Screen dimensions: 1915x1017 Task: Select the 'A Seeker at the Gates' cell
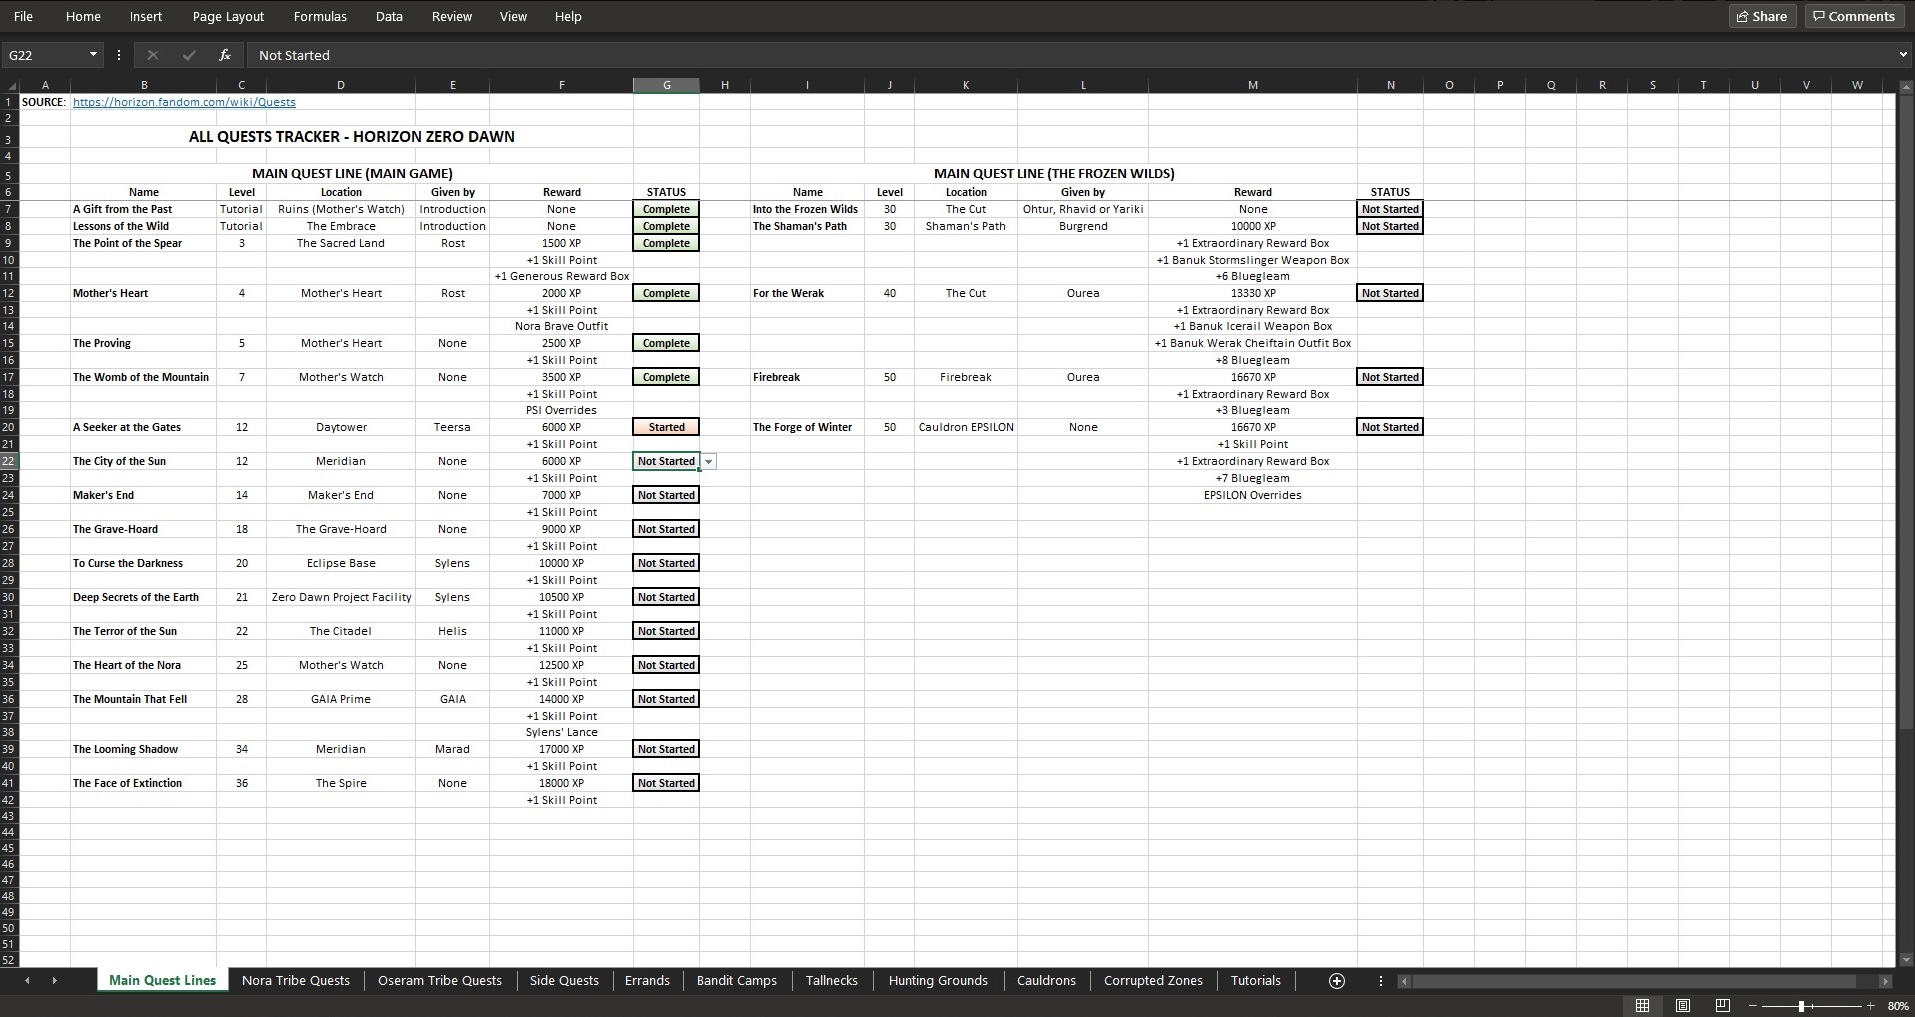point(143,427)
